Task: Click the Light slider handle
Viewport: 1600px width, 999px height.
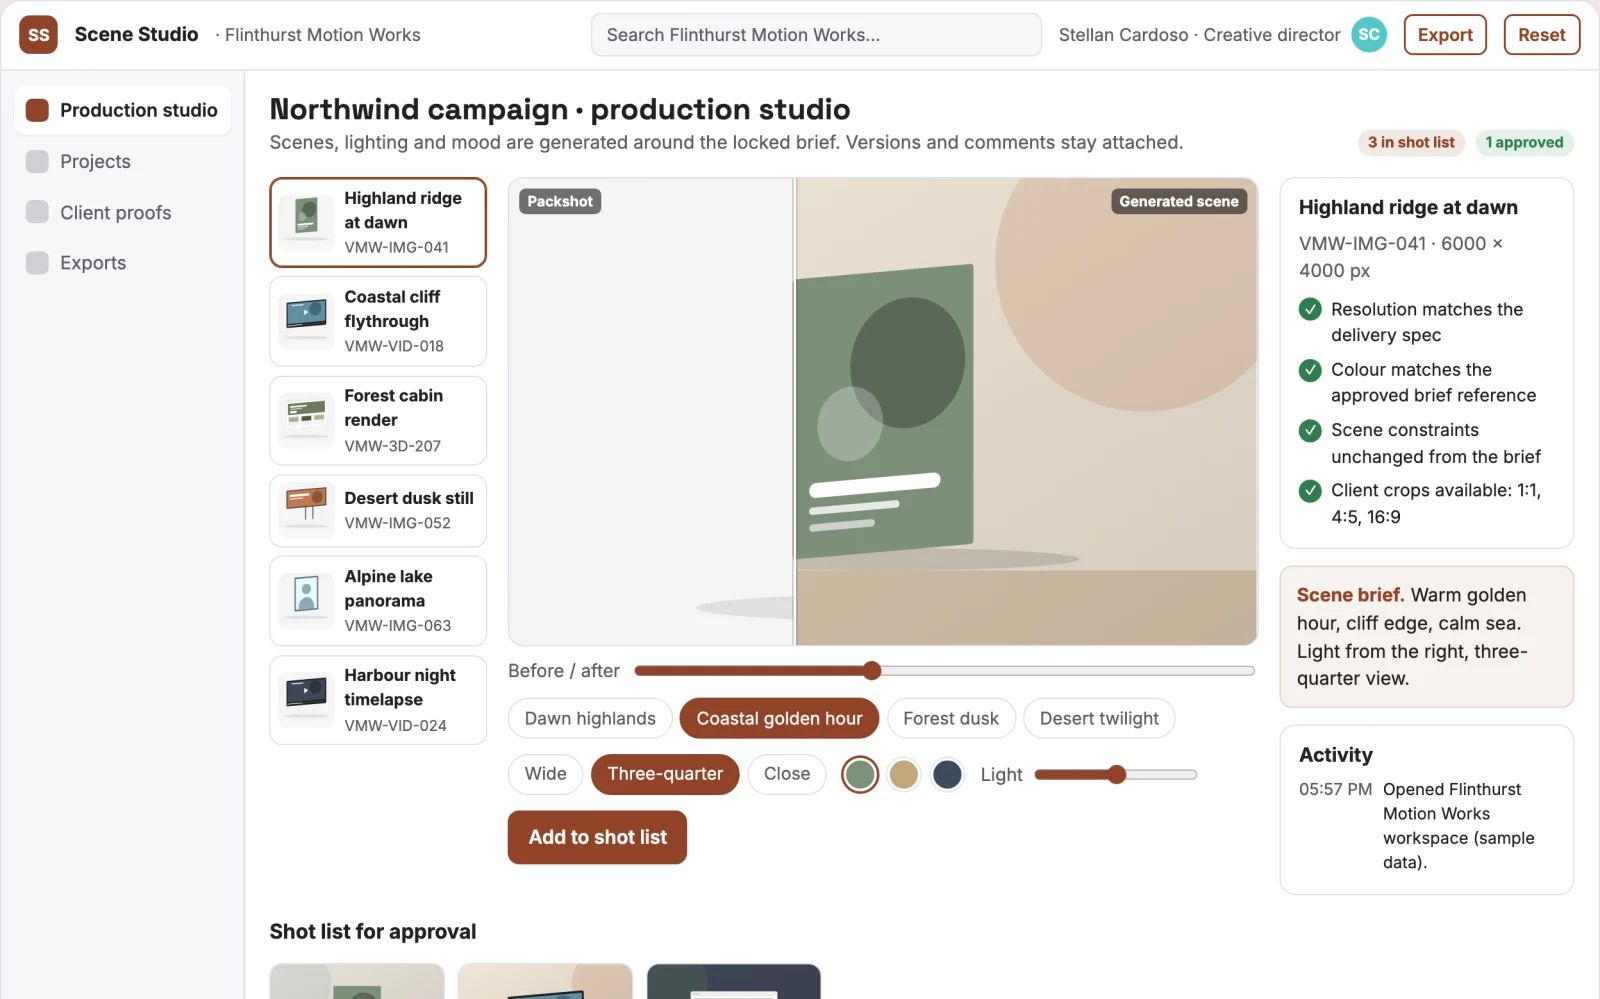Action: [x=1117, y=775]
